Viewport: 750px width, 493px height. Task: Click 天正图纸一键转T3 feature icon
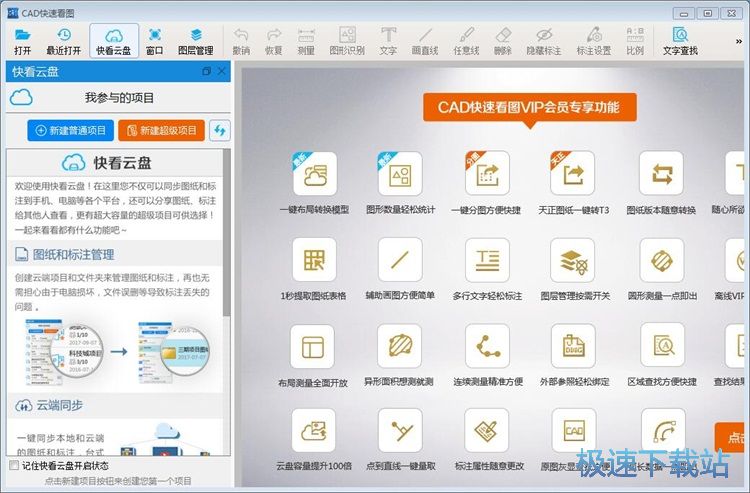point(573,173)
